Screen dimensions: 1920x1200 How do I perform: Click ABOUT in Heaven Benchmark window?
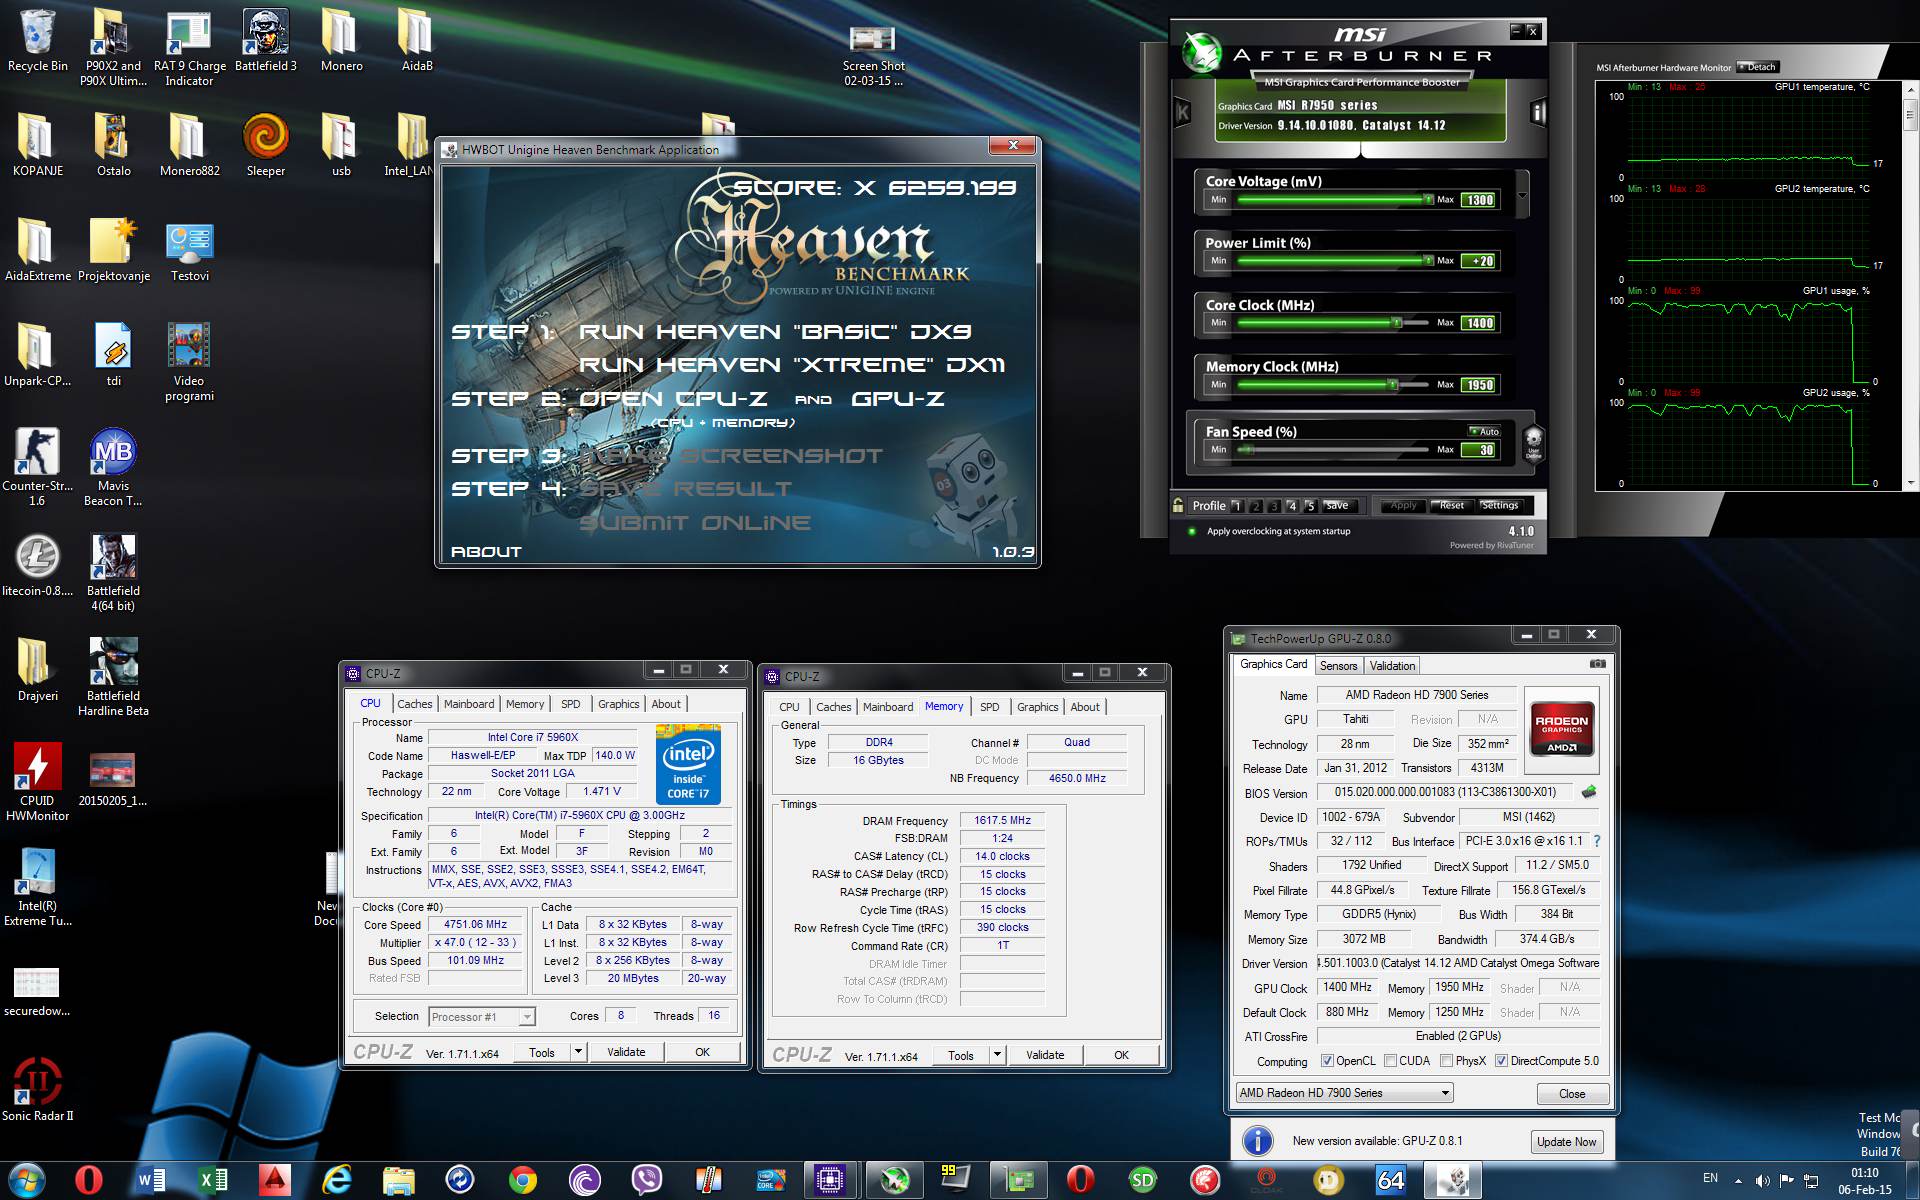point(486,552)
